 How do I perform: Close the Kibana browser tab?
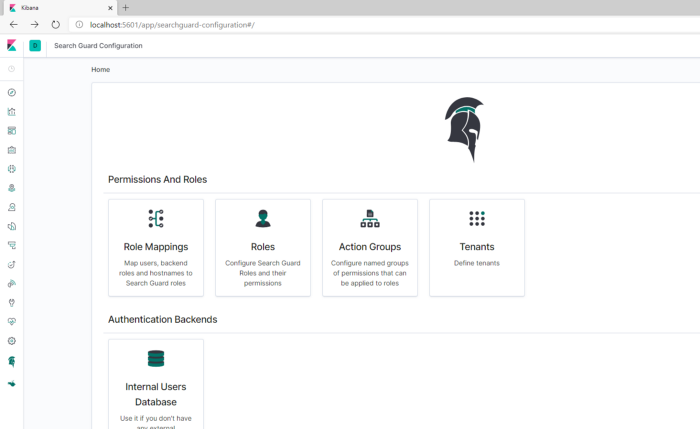110,8
